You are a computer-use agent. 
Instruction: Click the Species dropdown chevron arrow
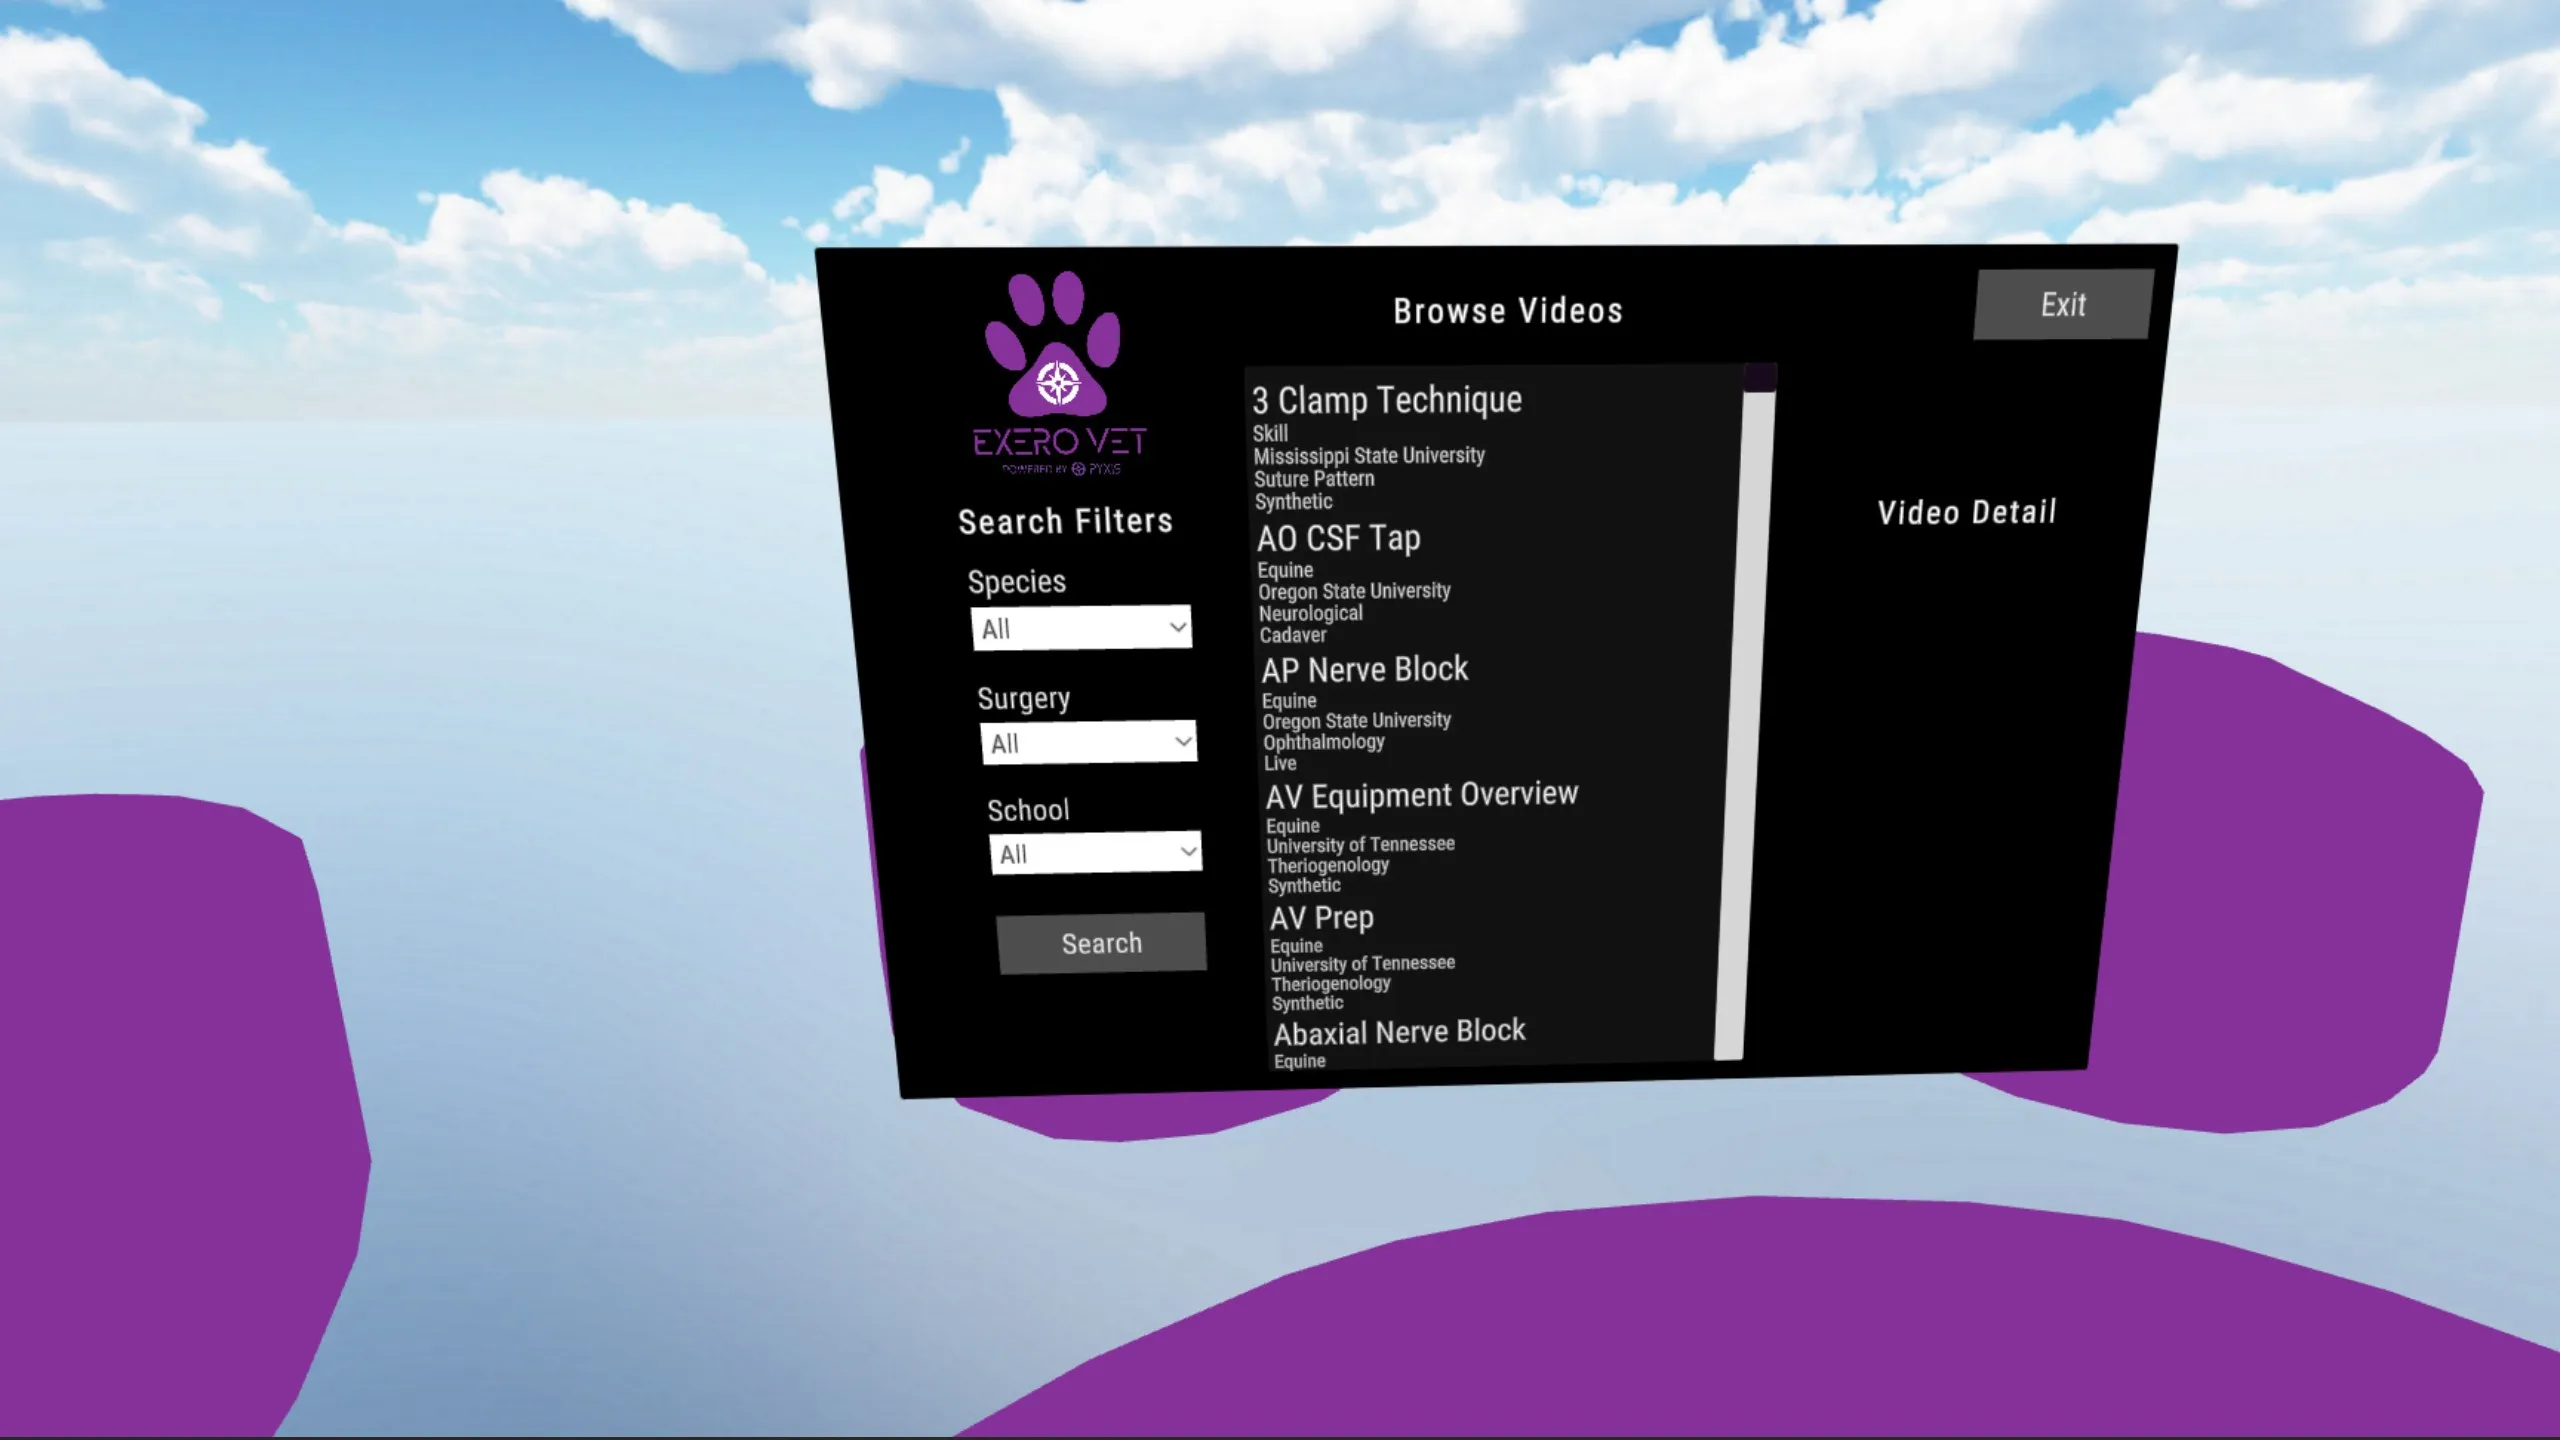click(1177, 627)
